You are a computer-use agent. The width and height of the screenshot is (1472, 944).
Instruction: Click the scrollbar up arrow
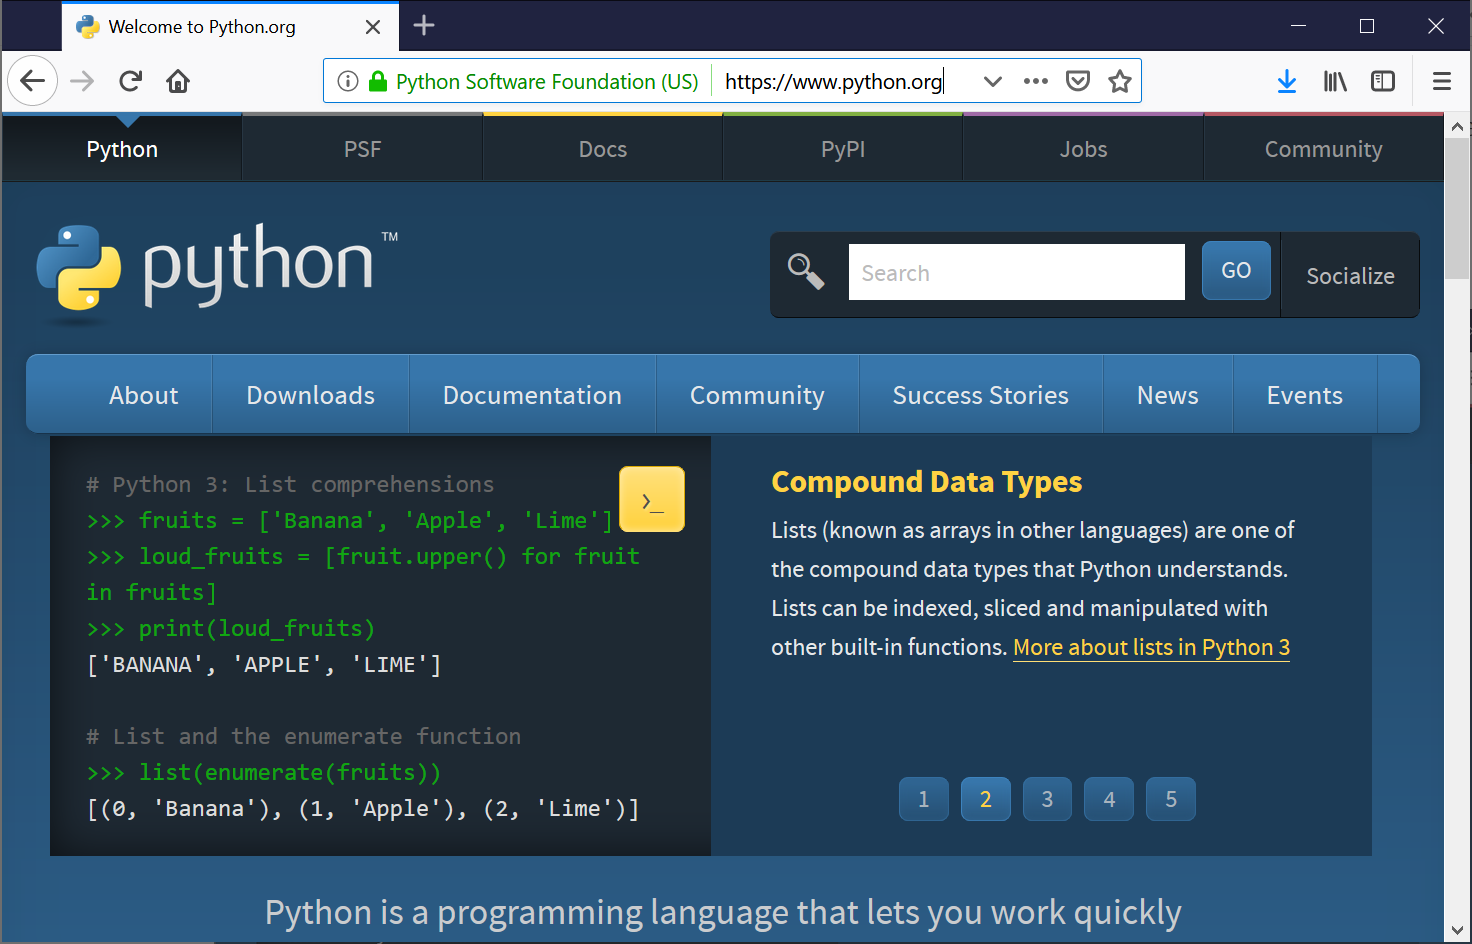click(1457, 127)
